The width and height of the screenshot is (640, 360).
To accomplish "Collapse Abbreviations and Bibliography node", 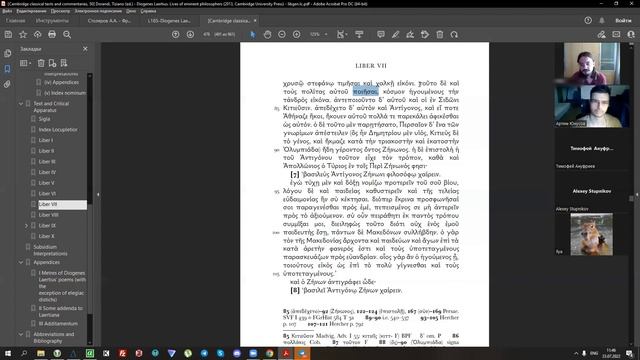I will 21,334.
